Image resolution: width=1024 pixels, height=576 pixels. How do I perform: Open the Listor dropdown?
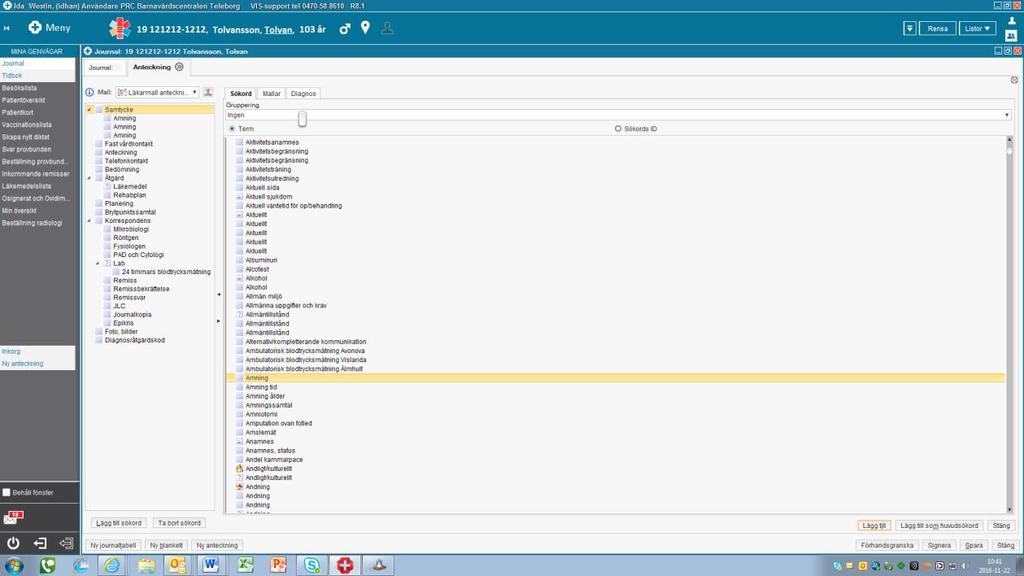pos(977,28)
